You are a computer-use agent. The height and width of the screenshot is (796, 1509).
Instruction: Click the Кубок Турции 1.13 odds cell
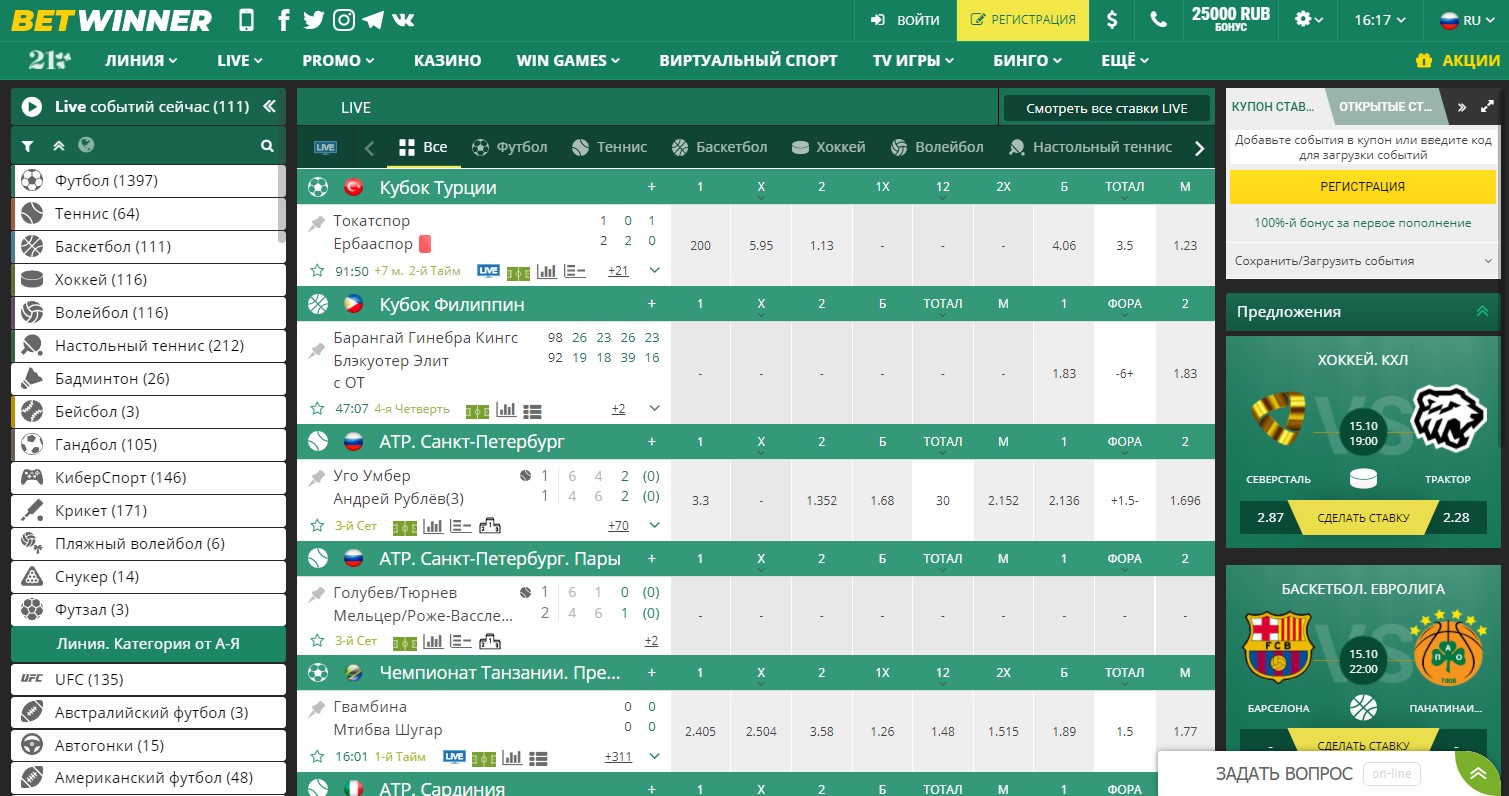pyautogui.click(x=821, y=246)
